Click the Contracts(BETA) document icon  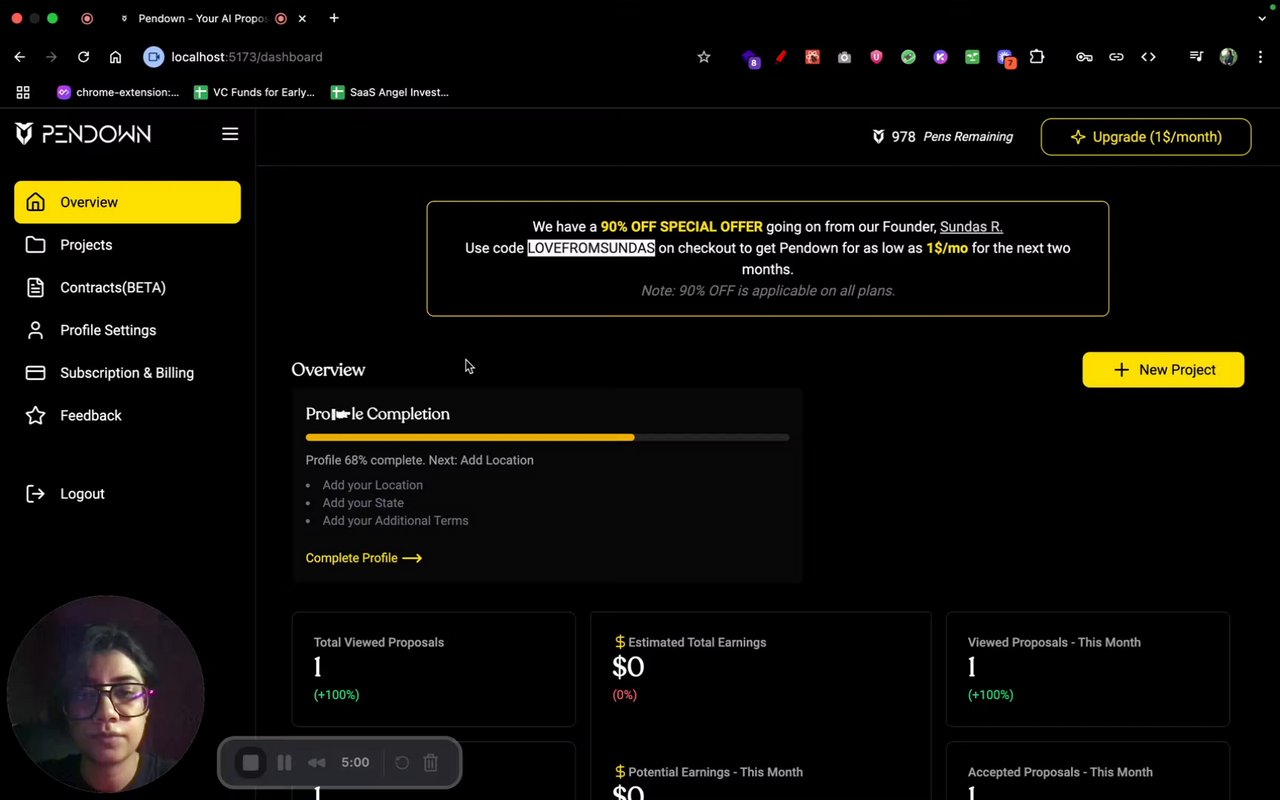[x=36, y=288]
